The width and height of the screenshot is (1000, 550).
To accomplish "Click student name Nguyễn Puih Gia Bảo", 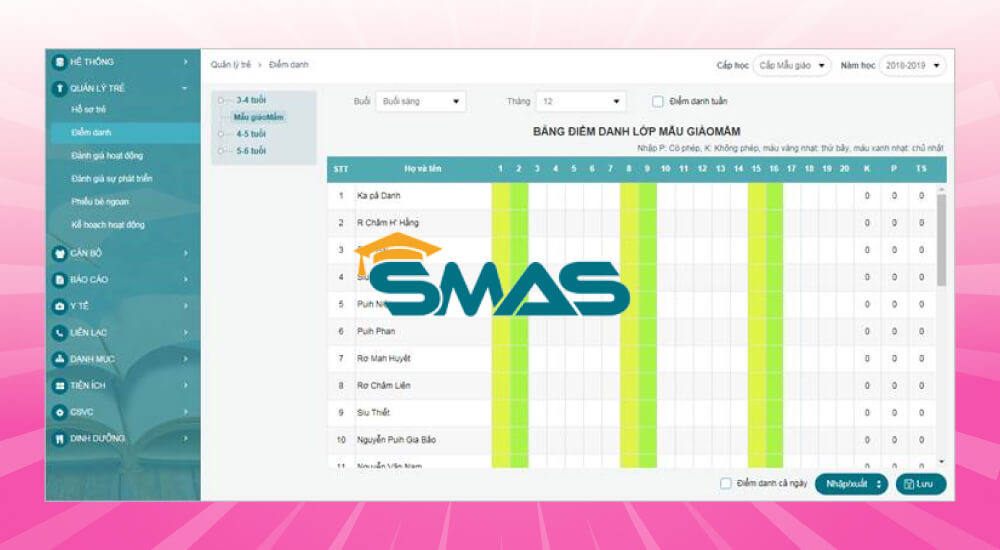I will tap(396, 440).
